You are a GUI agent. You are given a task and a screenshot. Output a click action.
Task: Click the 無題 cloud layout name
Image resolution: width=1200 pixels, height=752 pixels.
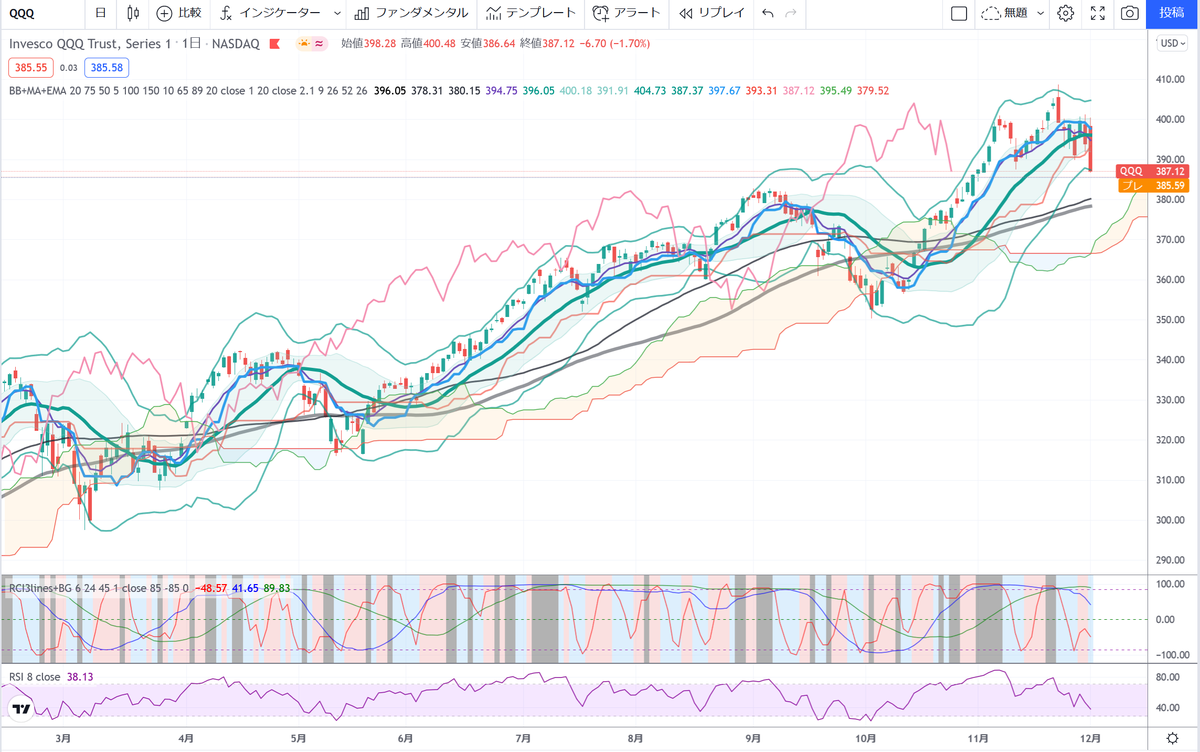click(1005, 13)
